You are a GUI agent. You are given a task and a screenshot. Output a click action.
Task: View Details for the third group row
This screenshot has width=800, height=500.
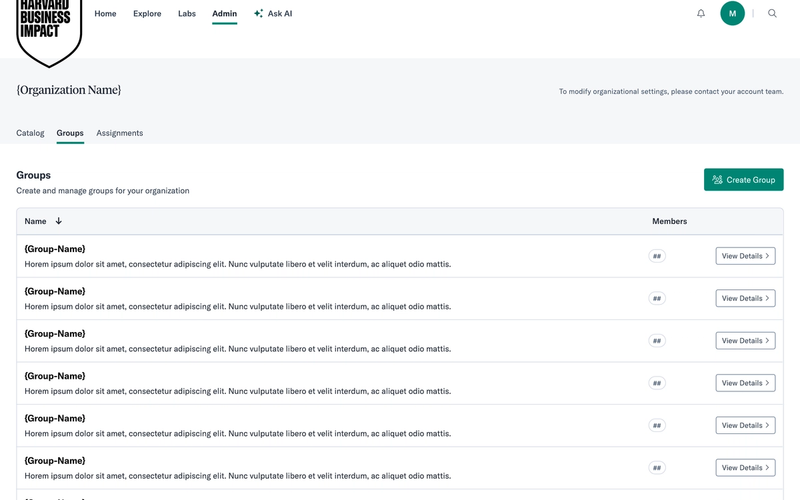click(745, 341)
